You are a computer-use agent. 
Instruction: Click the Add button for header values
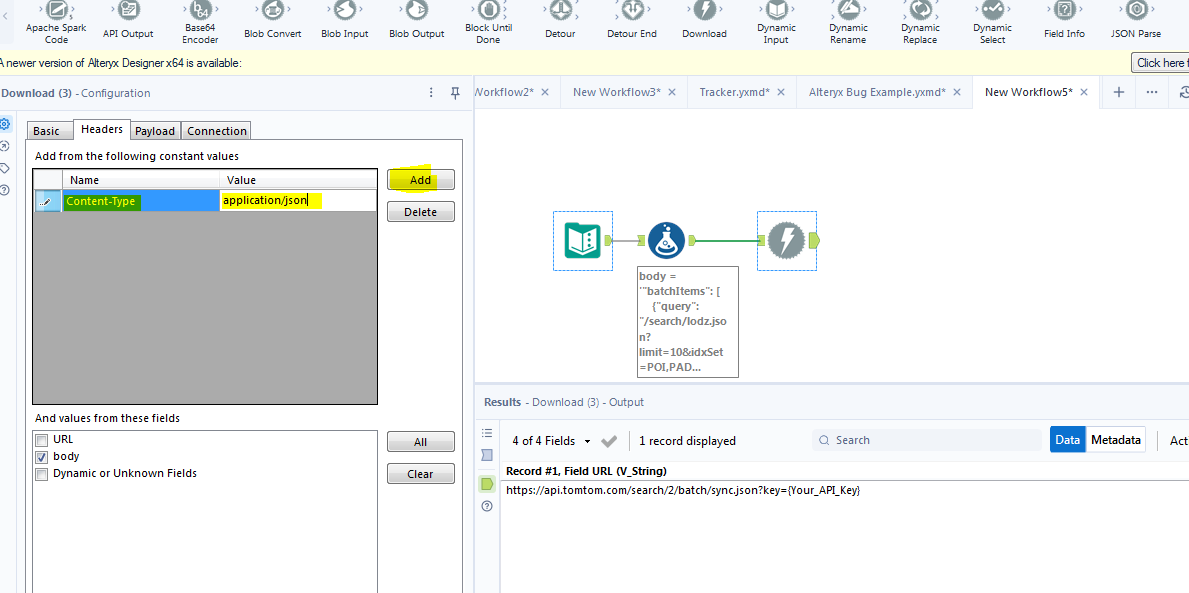point(420,179)
